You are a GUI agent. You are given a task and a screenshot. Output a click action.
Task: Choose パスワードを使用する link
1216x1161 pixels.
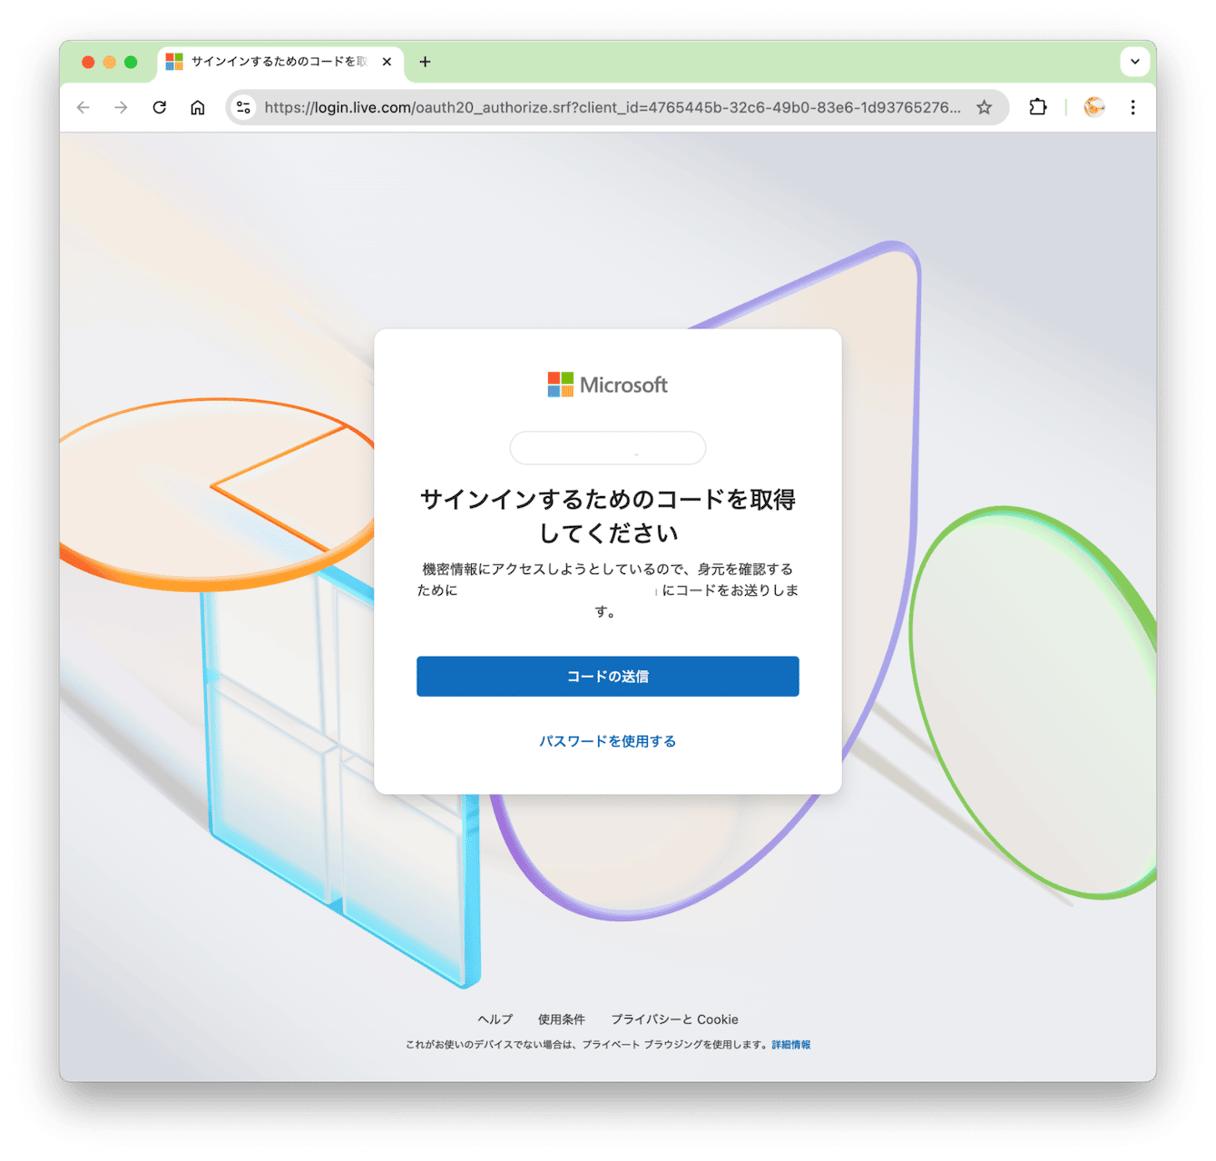coord(608,741)
